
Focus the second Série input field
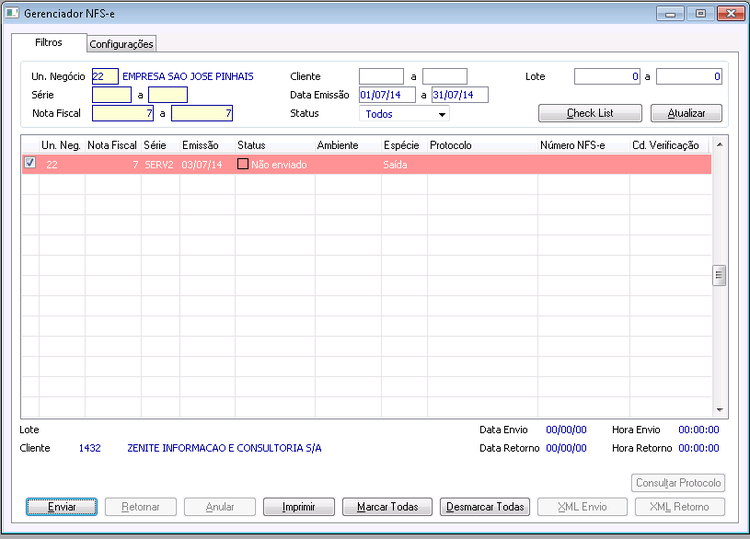[x=168, y=95]
